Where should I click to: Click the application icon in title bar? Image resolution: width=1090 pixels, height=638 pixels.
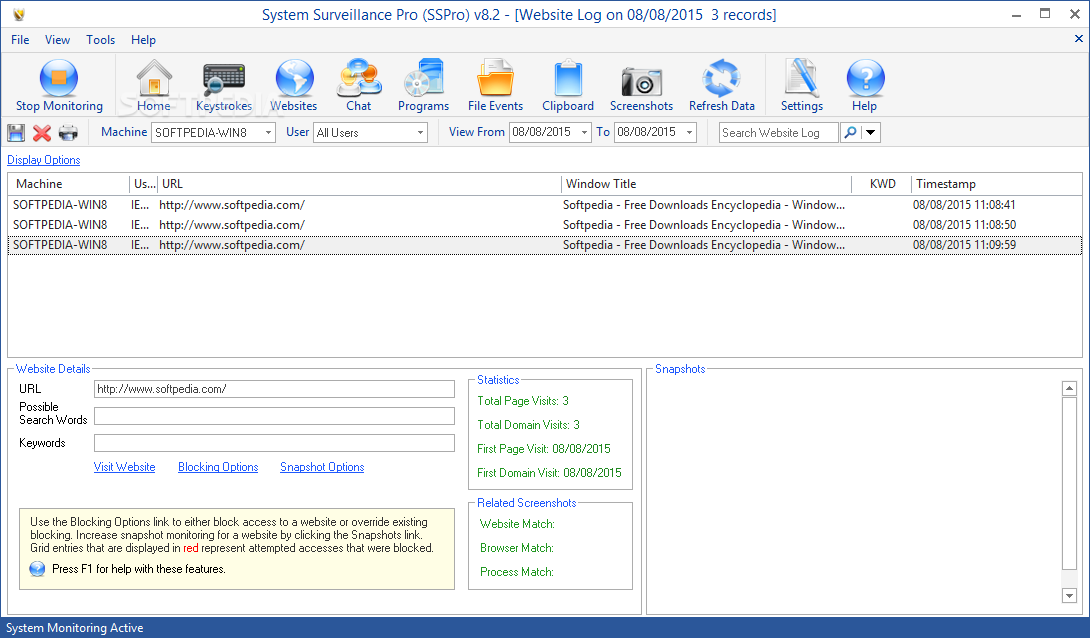coord(19,15)
